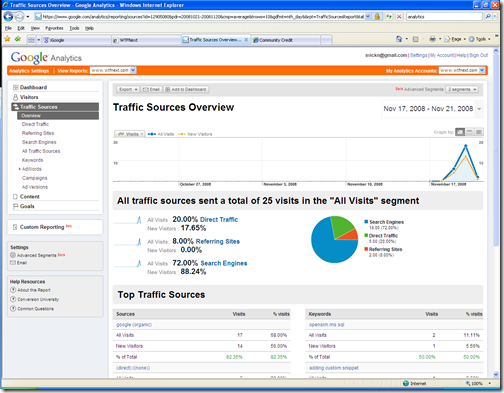The height and width of the screenshot is (393, 504).
Task: Click the Content page icon
Action: point(15,197)
